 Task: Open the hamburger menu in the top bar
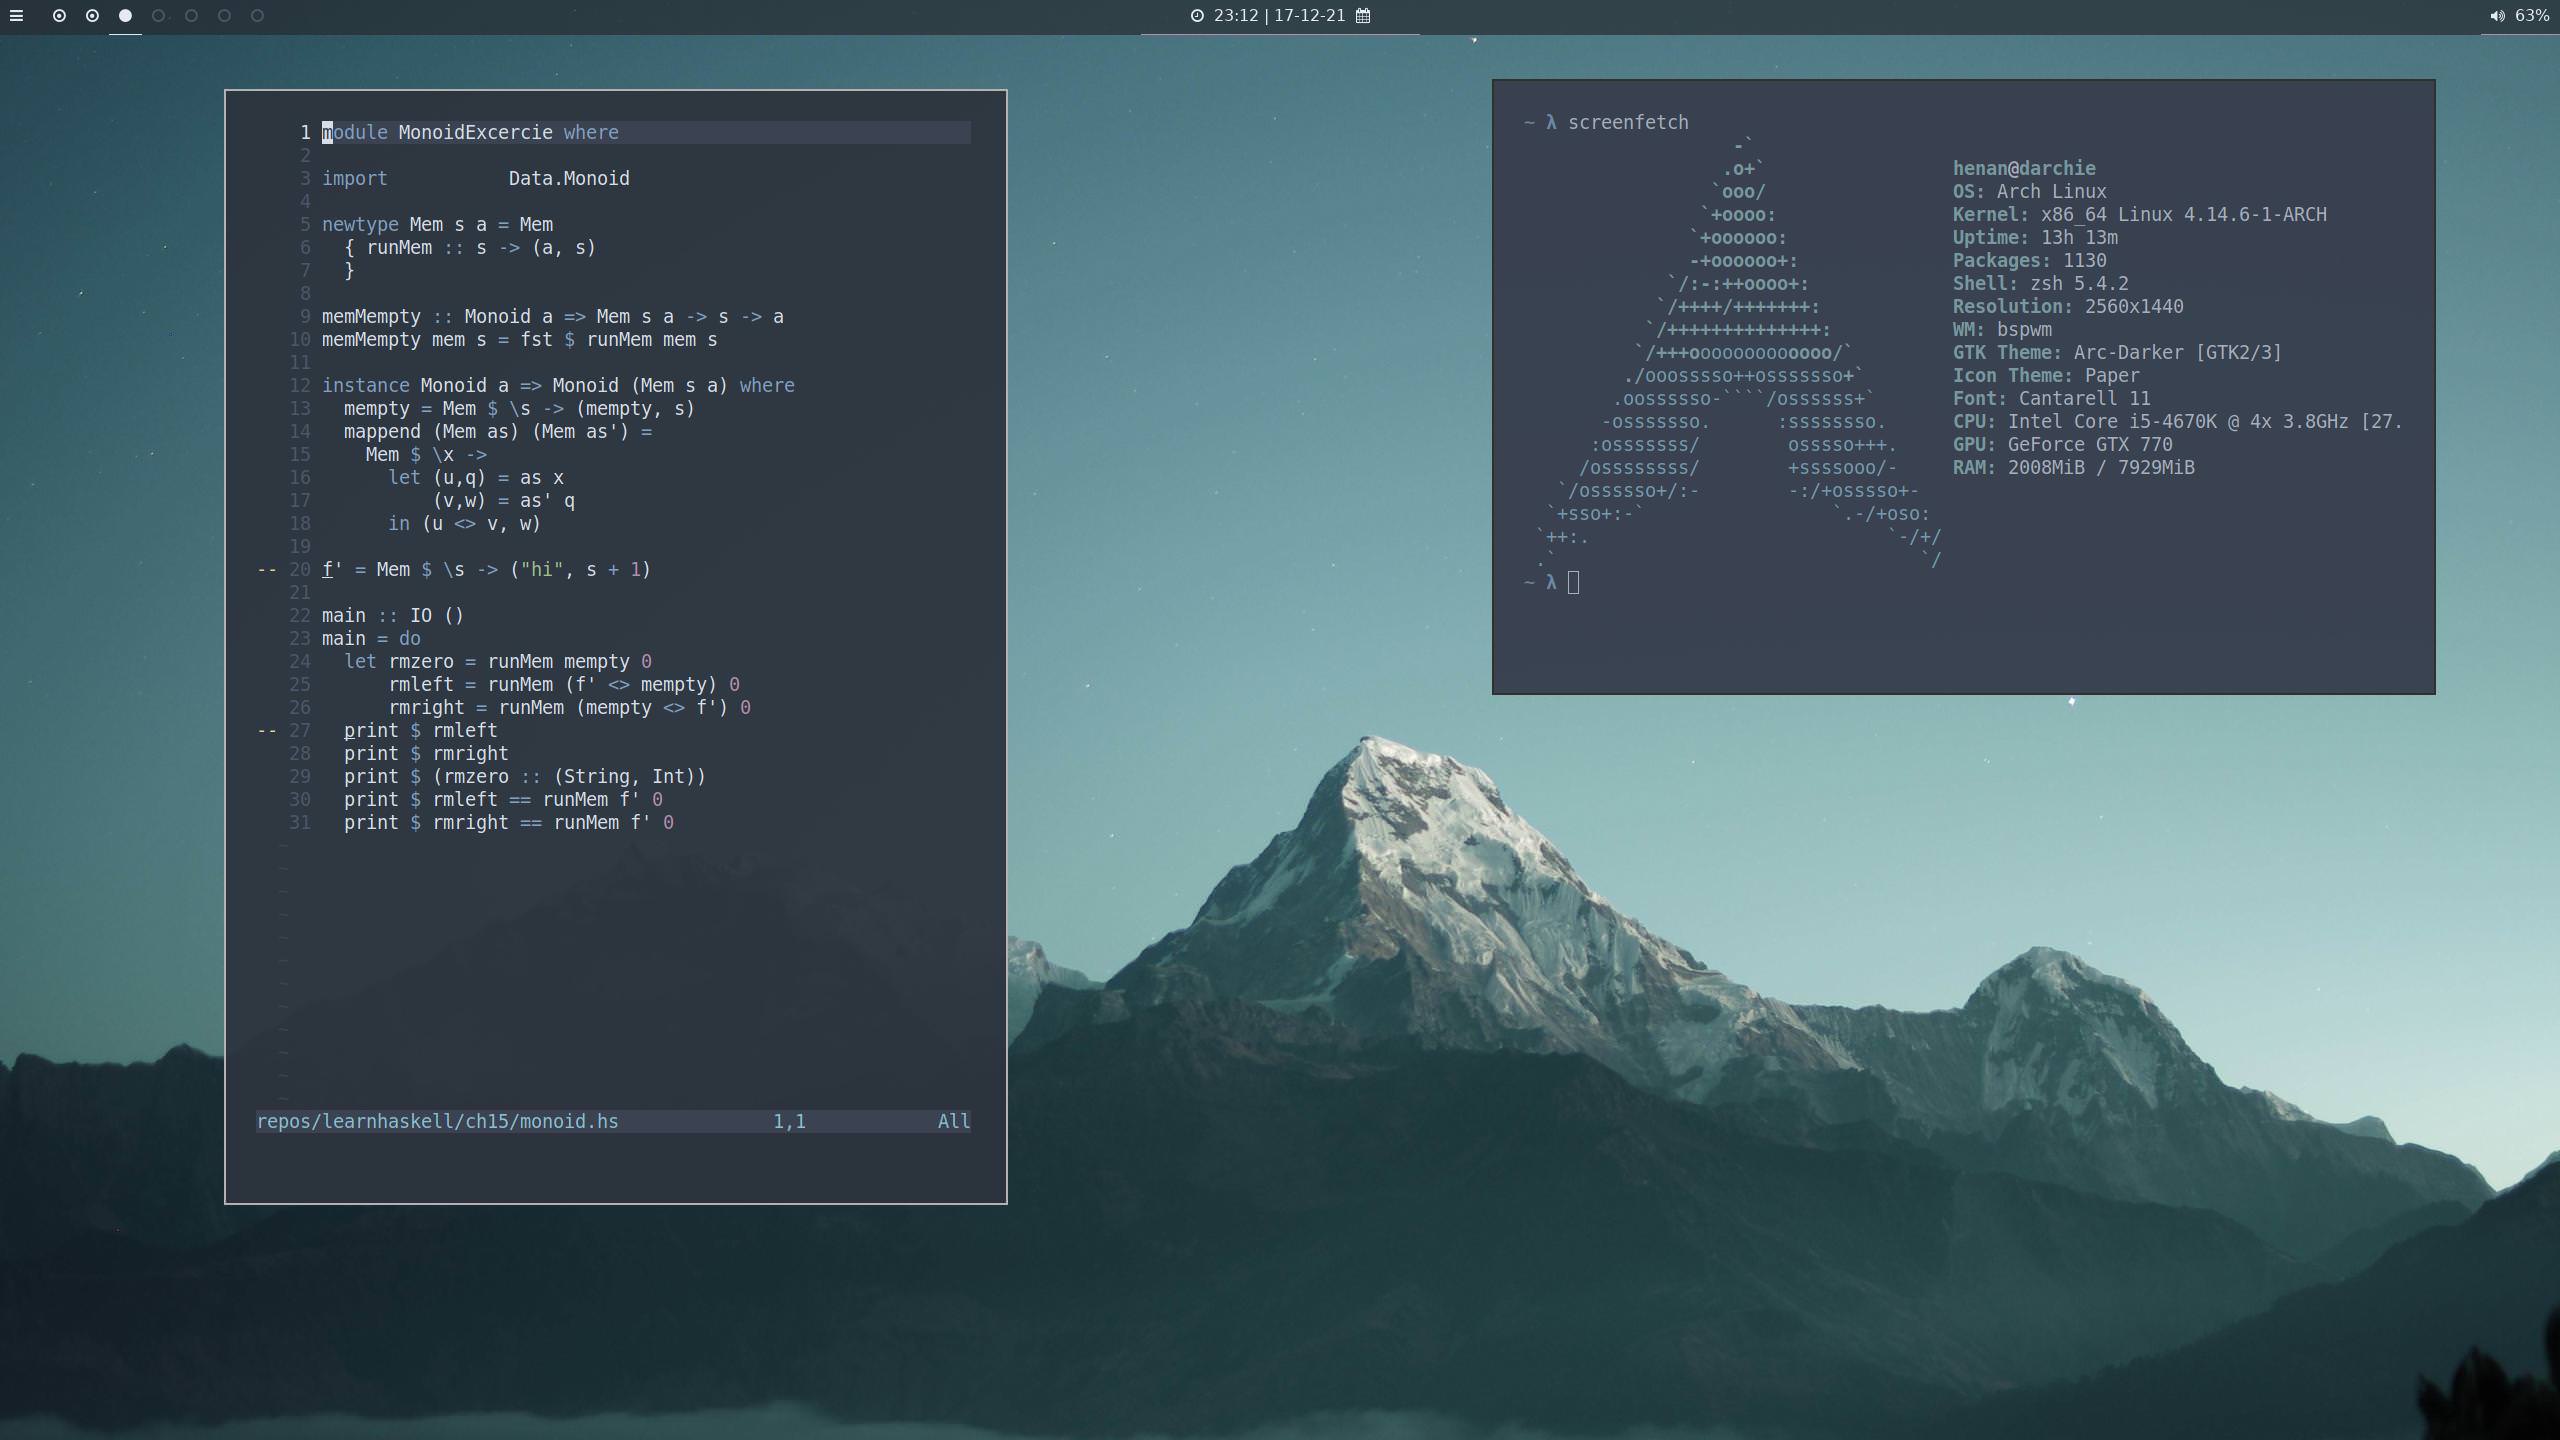[x=16, y=16]
